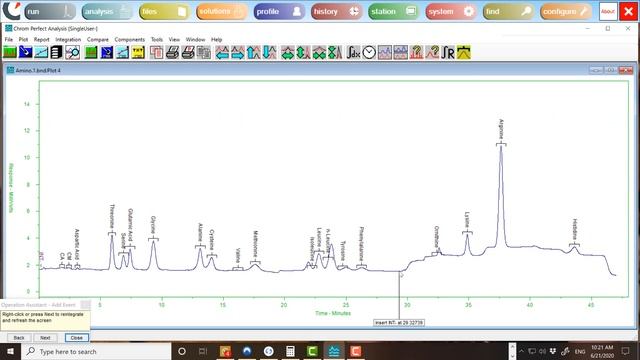
Task: Open the solutions module
Action: pos(222,11)
